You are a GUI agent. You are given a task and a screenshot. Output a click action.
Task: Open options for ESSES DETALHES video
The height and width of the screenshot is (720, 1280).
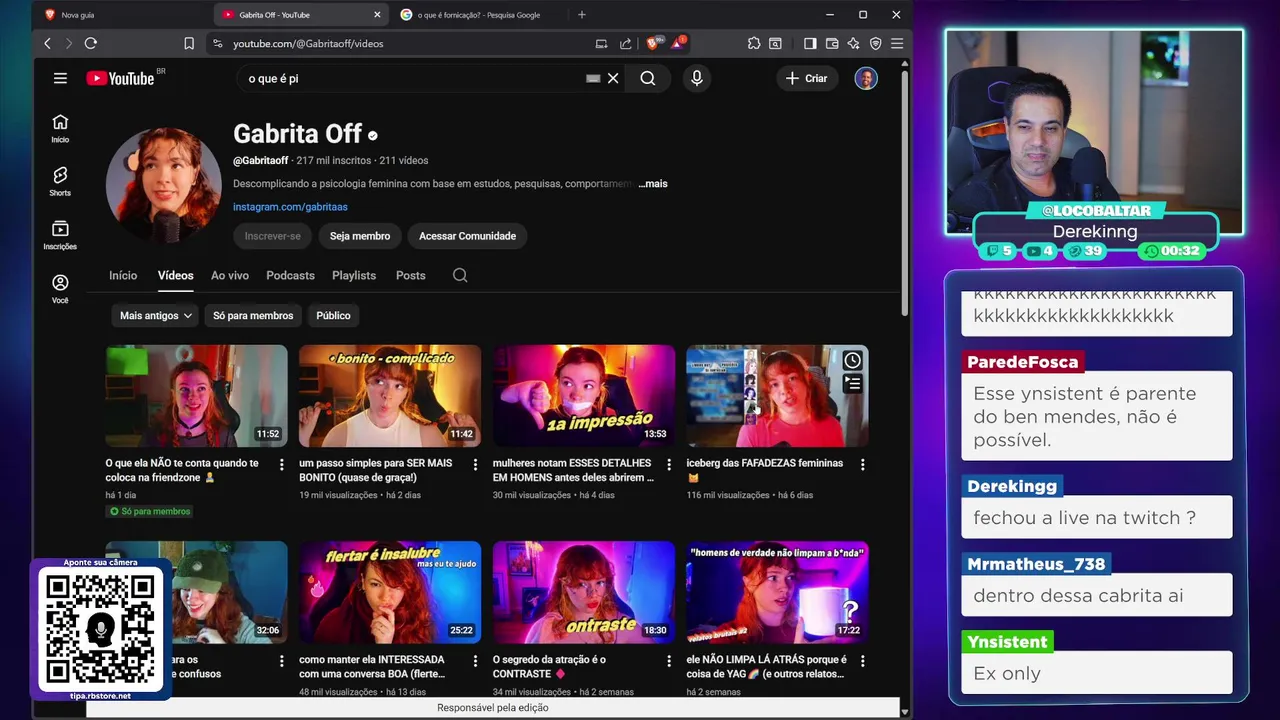(x=669, y=465)
